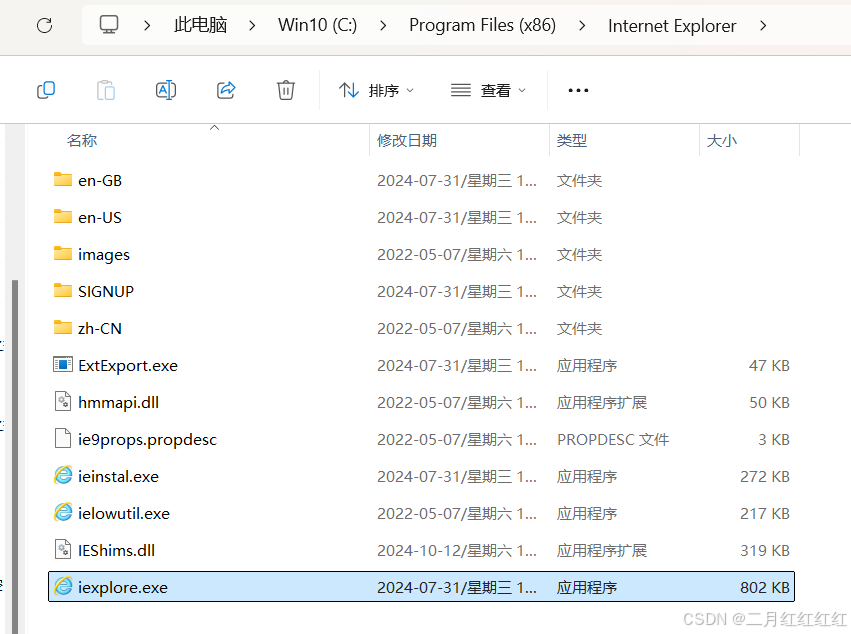The height and width of the screenshot is (634, 851).
Task: Expand chevron after 此电脑
Action: (252, 26)
